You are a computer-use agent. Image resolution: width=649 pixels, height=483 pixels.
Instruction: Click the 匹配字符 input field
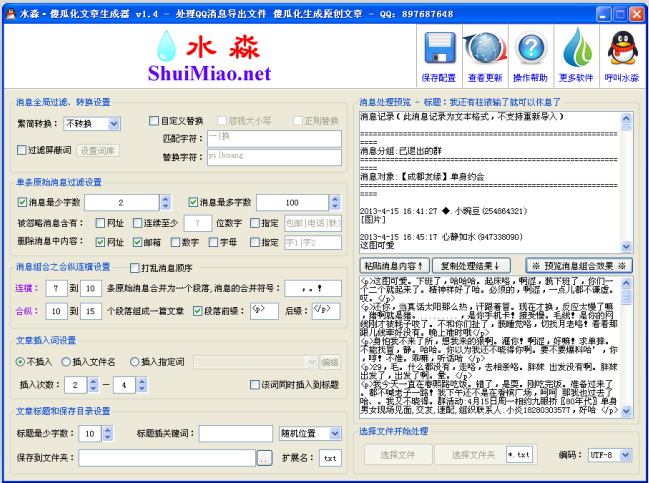(274, 138)
